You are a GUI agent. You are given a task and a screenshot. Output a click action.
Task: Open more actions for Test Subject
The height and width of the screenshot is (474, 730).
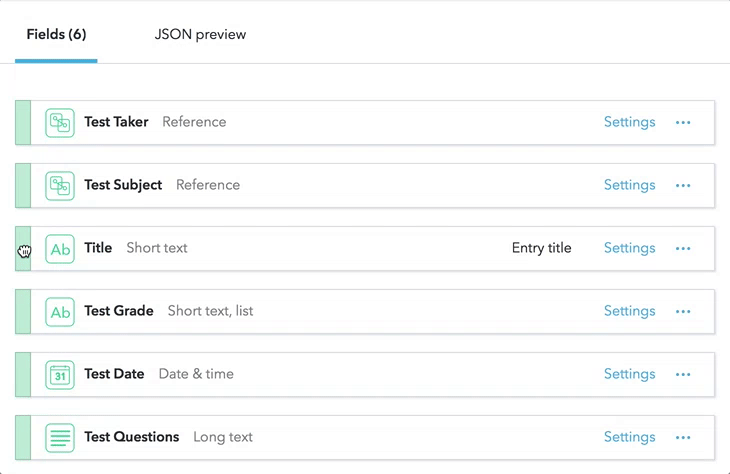(x=683, y=185)
